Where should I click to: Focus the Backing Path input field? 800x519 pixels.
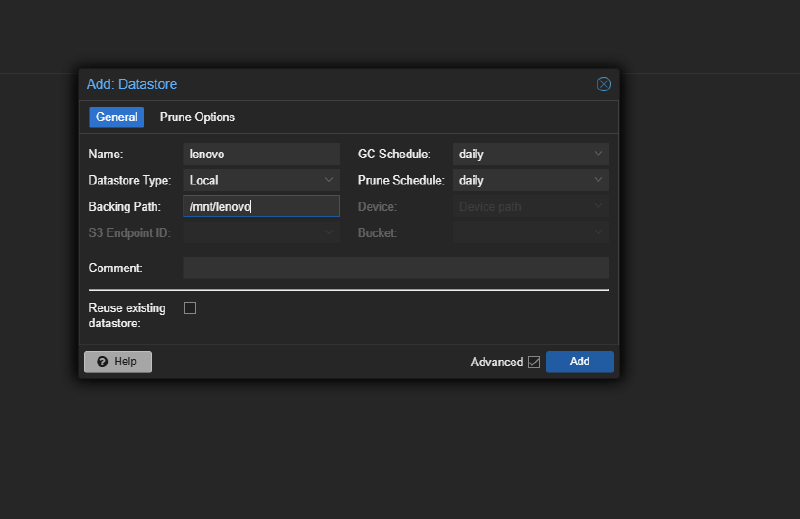pyautogui.click(x=262, y=206)
